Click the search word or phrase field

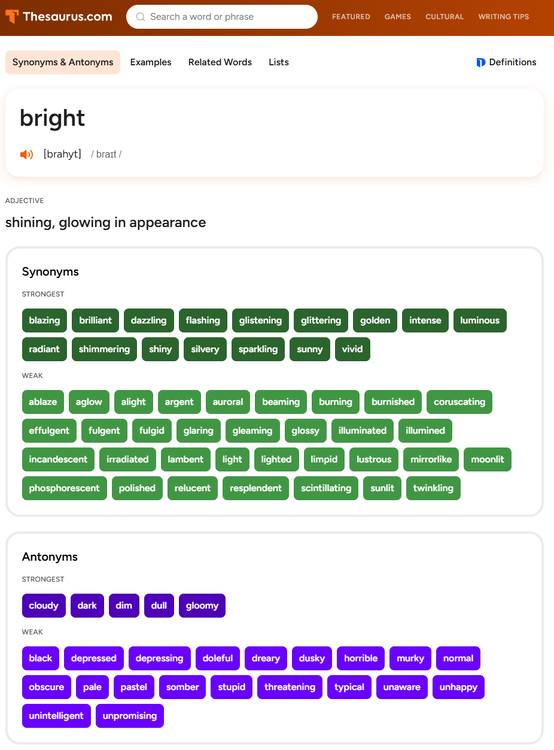coord(222,17)
